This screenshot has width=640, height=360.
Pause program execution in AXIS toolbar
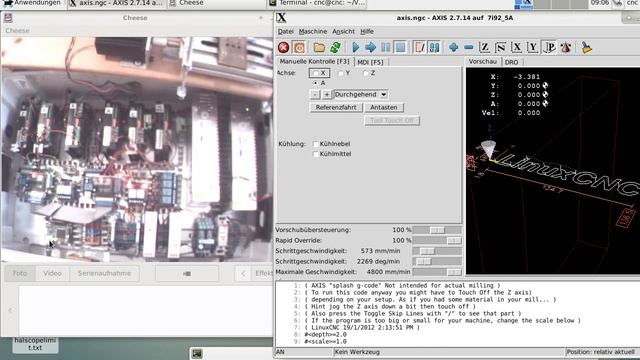pos(385,47)
